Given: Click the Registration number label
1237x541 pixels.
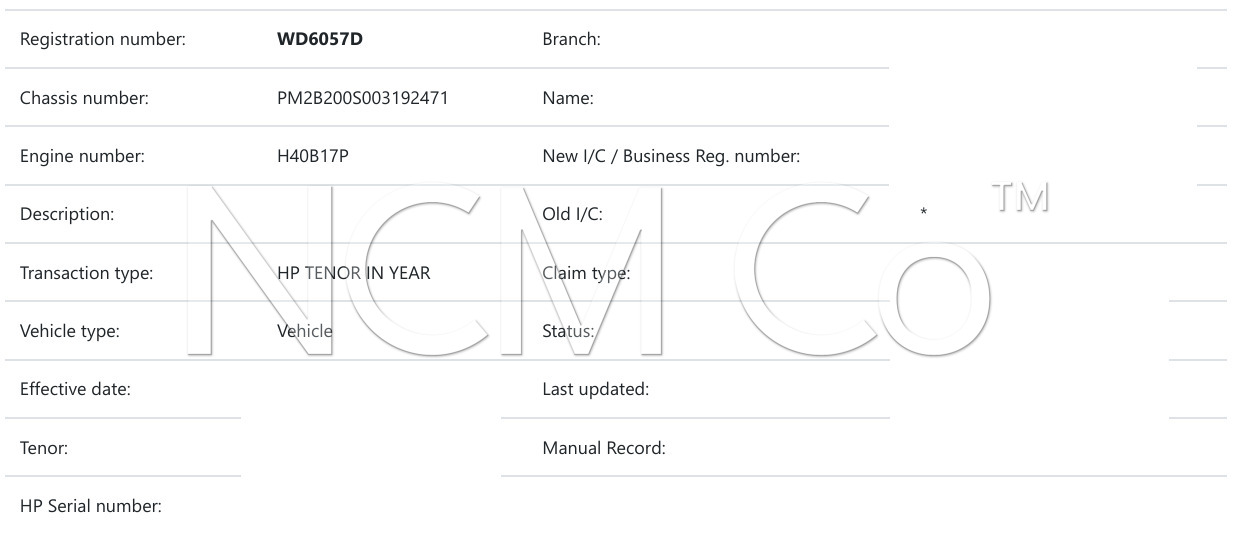Looking at the screenshot, I should coord(103,40).
